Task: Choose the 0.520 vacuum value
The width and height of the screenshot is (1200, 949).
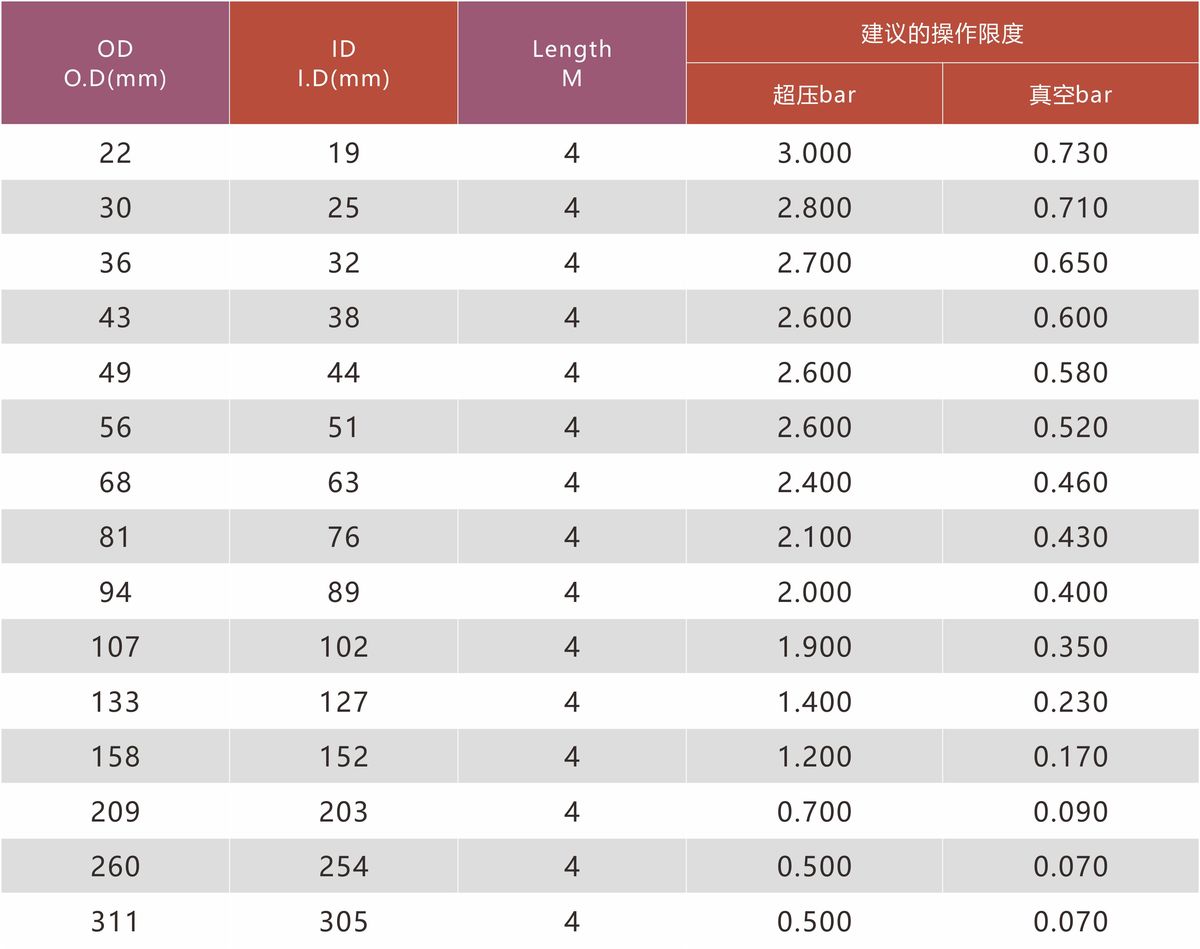Action: pyautogui.click(x=1071, y=428)
